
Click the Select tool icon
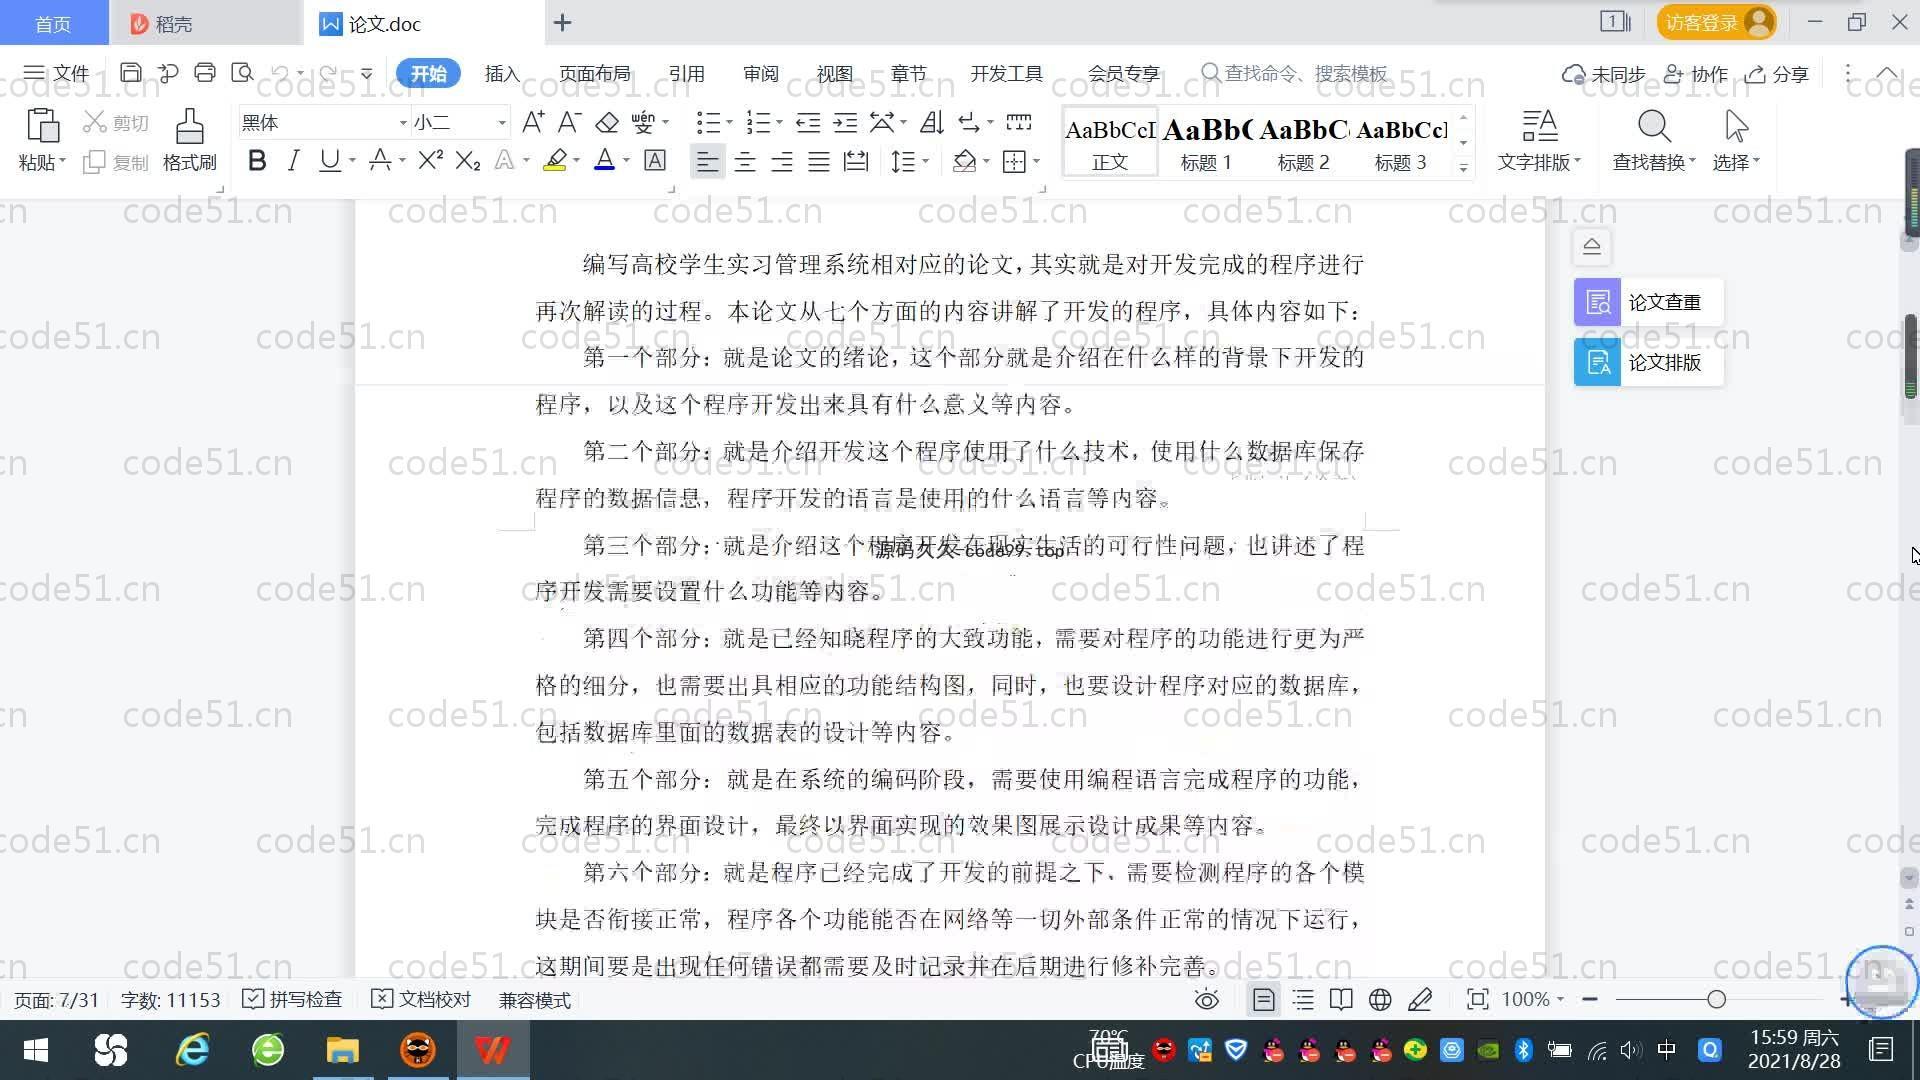(x=1736, y=139)
